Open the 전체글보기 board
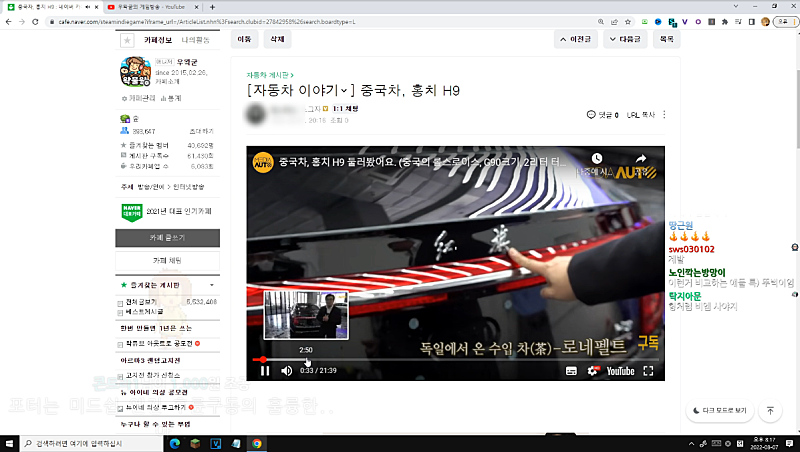This screenshot has width=800, height=452. 141,302
